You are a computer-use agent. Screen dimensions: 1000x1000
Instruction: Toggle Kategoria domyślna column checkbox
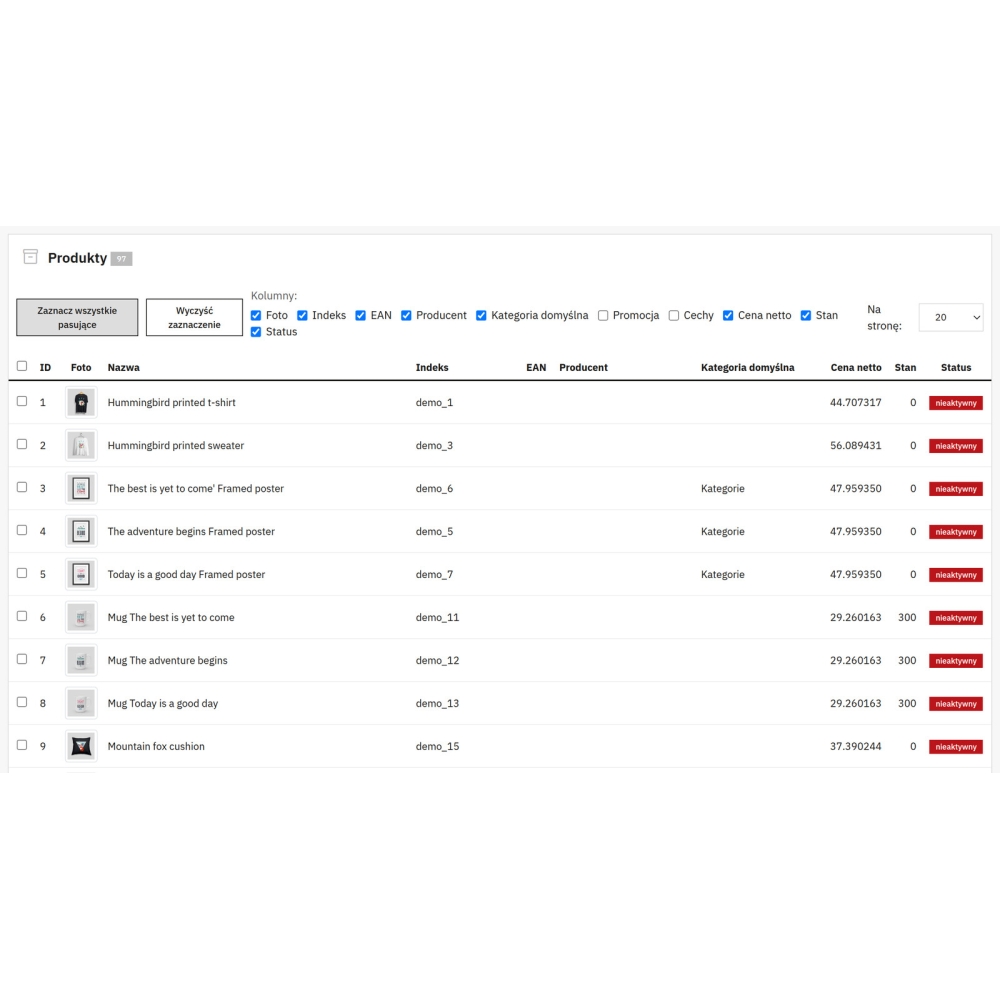(481, 316)
